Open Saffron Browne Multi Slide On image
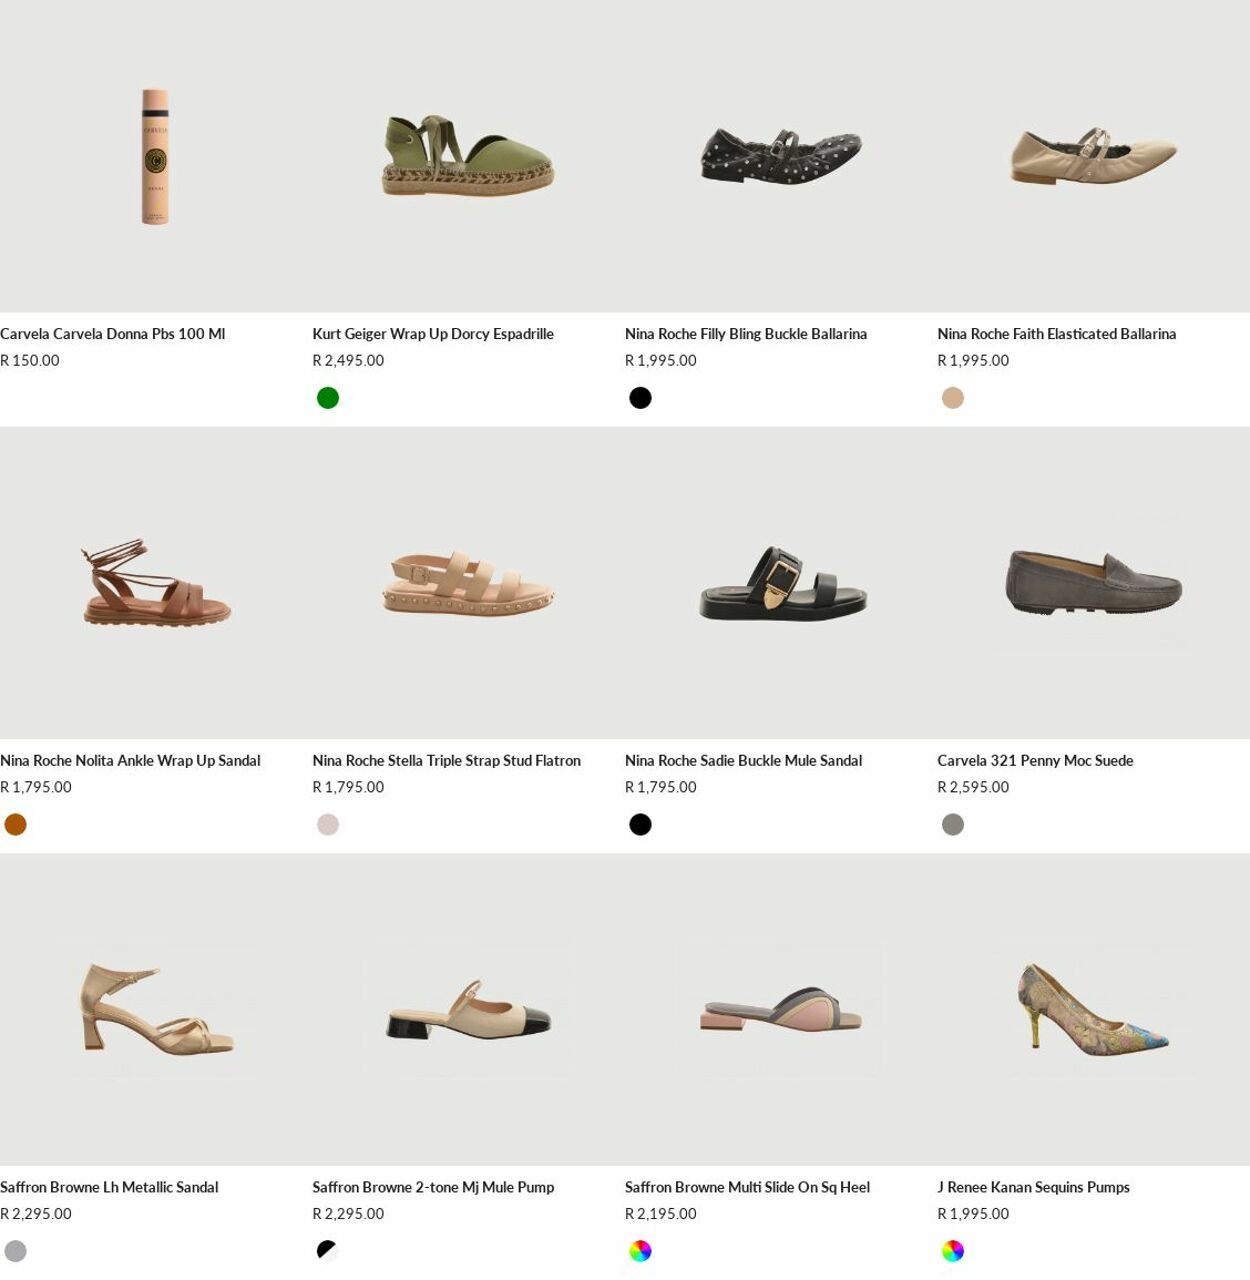Image resolution: width=1250 pixels, height=1280 pixels. click(x=781, y=1010)
